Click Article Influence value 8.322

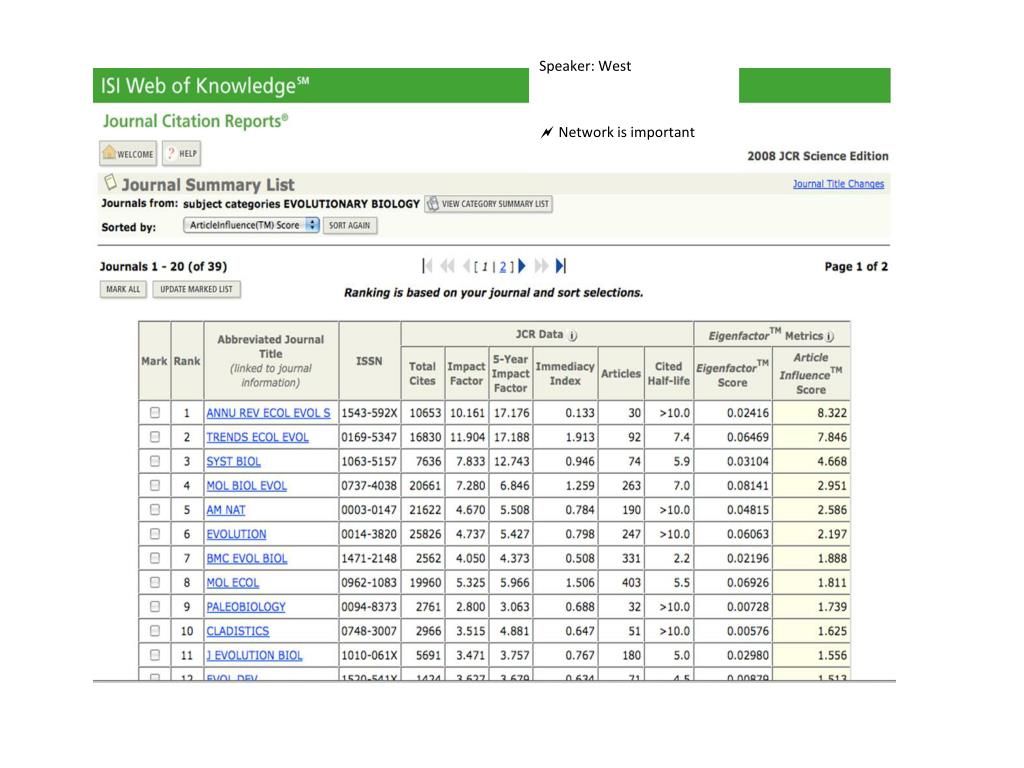tap(832, 413)
